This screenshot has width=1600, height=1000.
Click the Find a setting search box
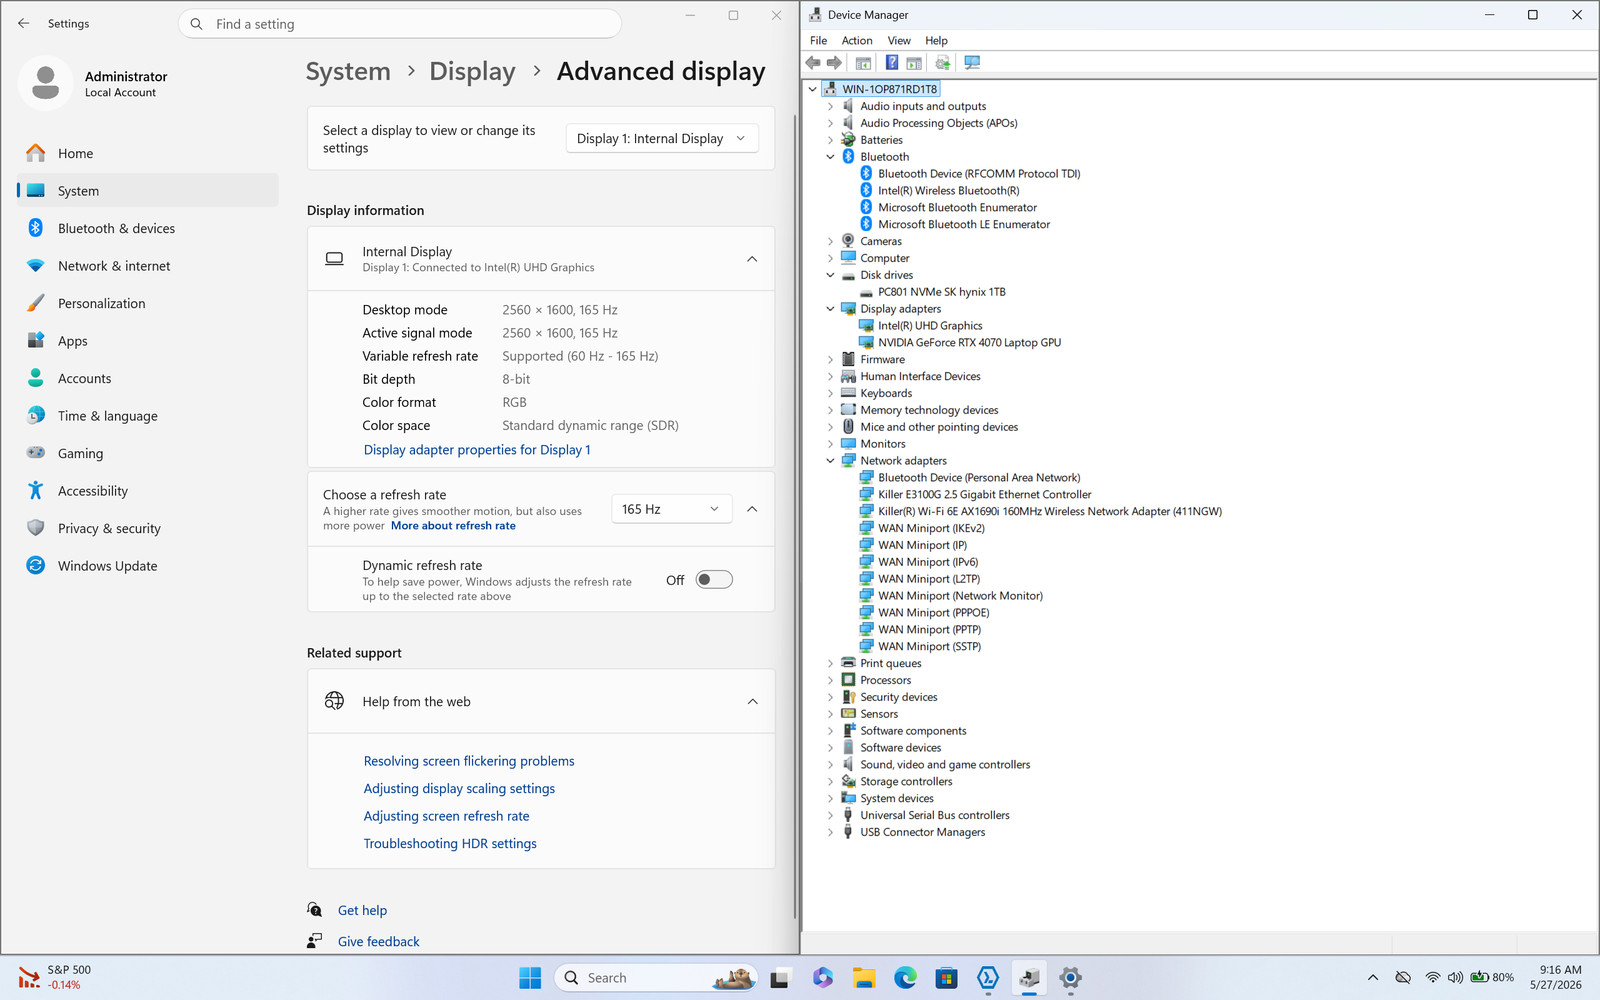click(400, 24)
